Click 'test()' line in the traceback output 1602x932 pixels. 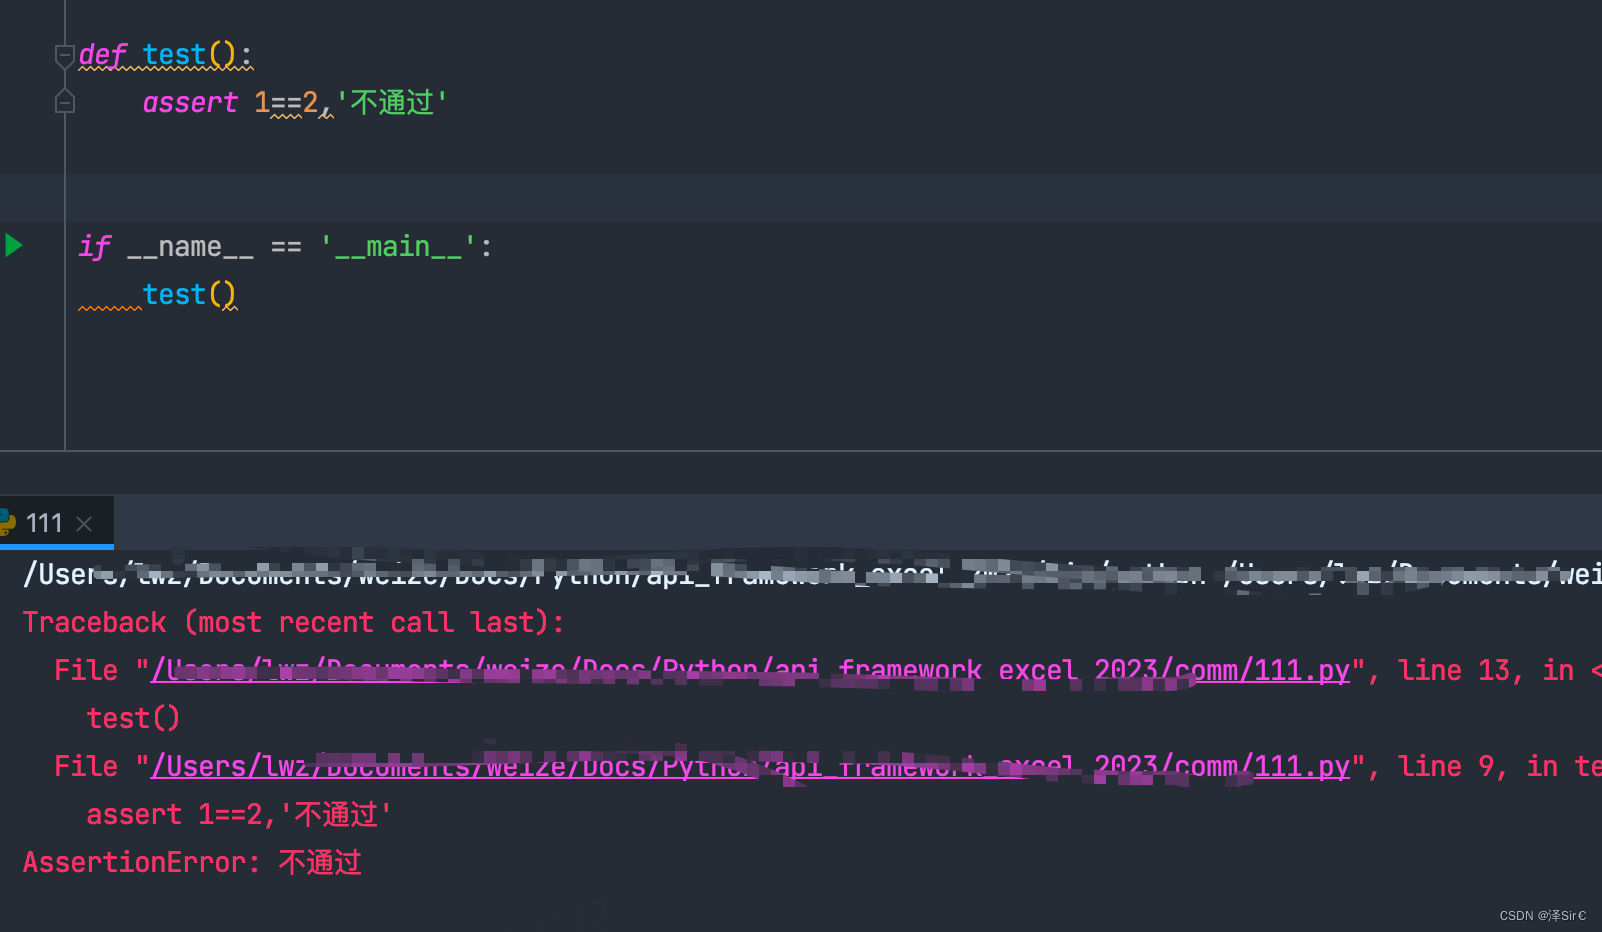click(133, 718)
